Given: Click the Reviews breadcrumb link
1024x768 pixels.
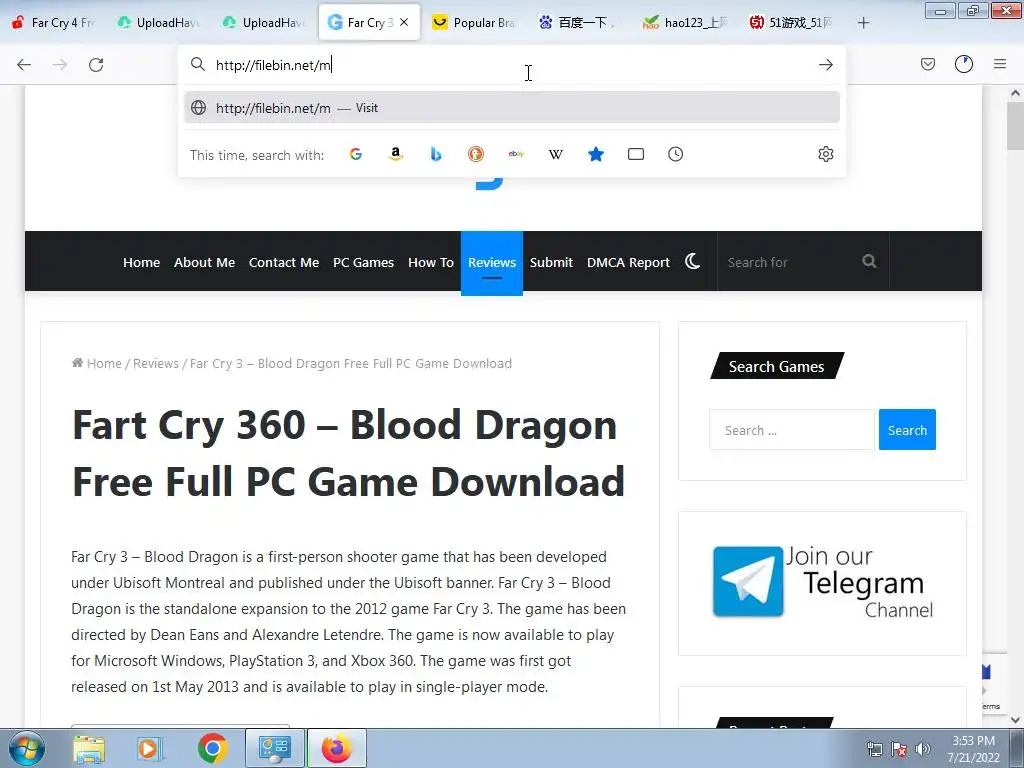Looking at the screenshot, I should tap(156, 364).
